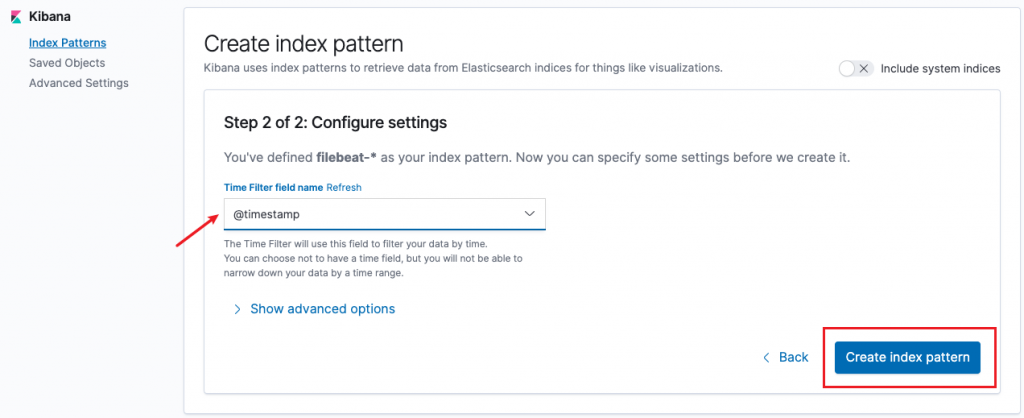Open Advanced Settings in the sidebar
This screenshot has width=1024, height=418.
coord(79,83)
